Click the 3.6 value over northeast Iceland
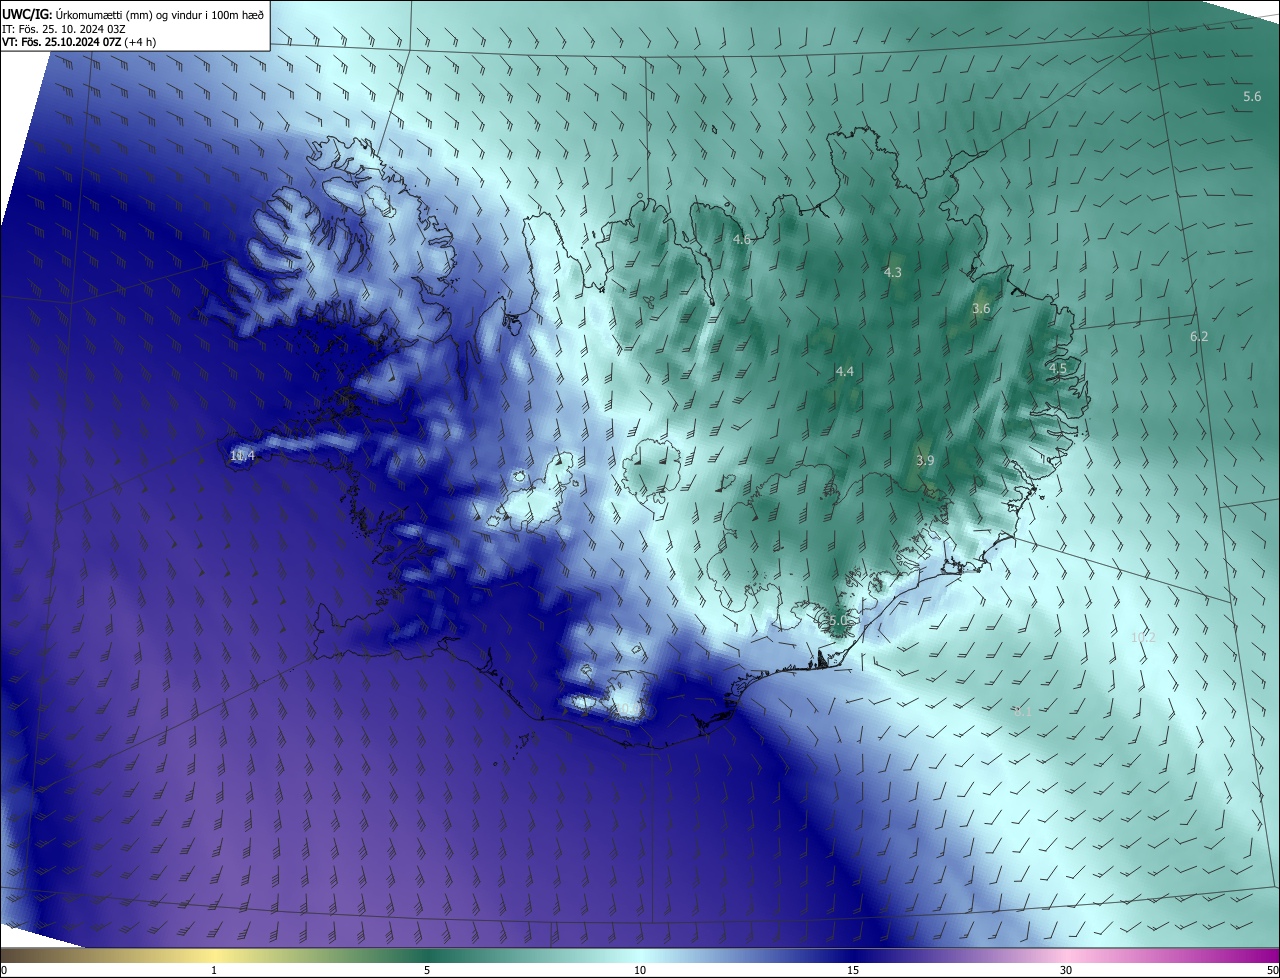1280x978 pixels. click(x=981, y=309)
